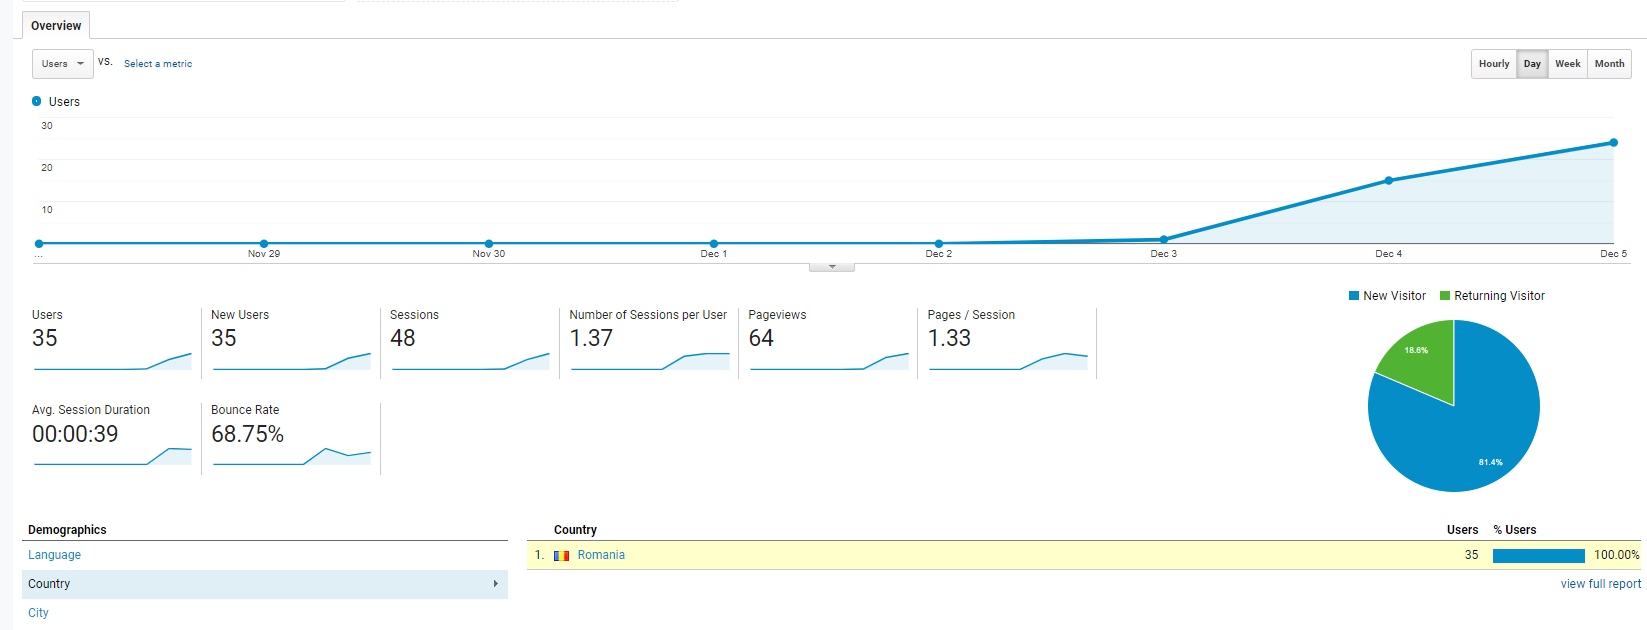Switch chart granularity to Month
Screen dimensions: 1647x630
coord(1609,64)
